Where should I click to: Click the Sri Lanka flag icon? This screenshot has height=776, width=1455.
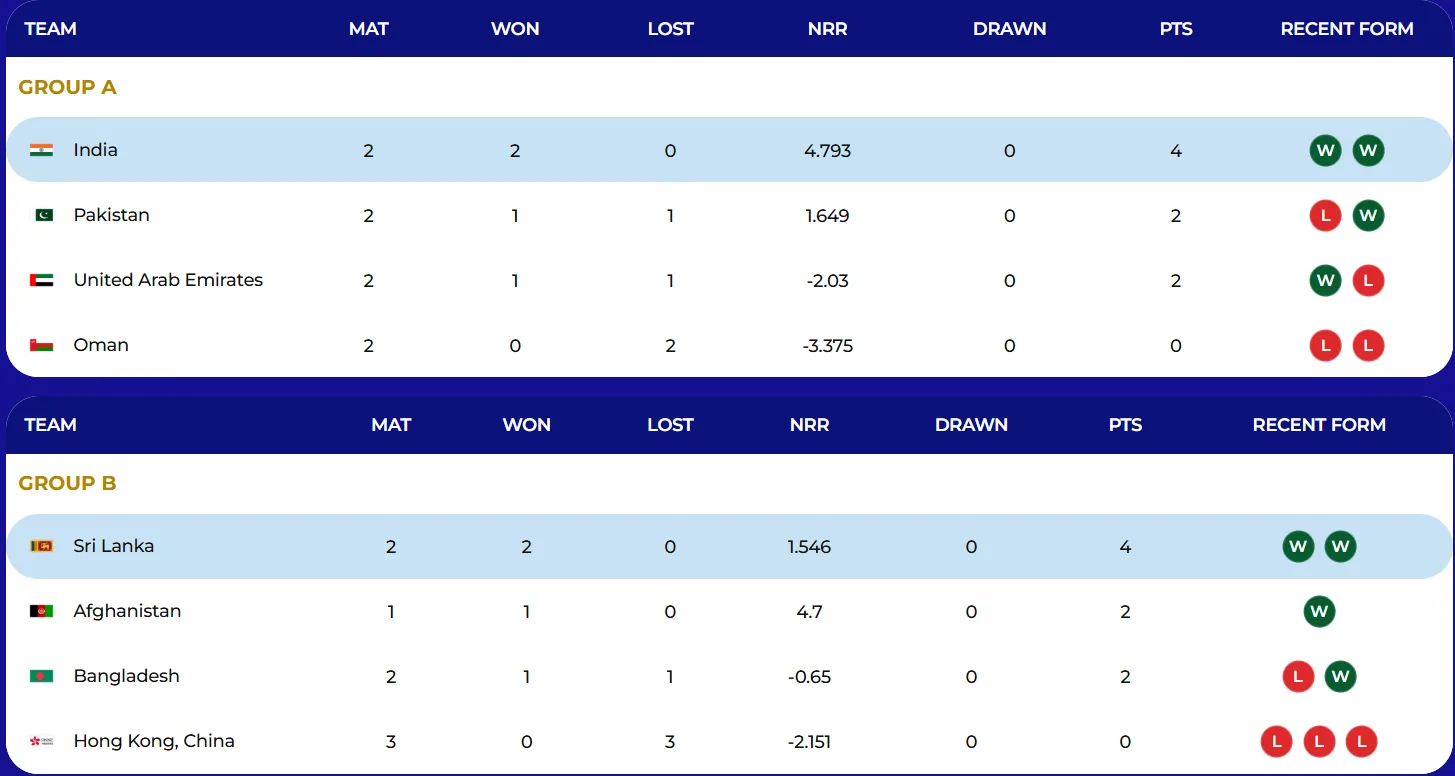[41, 546]
